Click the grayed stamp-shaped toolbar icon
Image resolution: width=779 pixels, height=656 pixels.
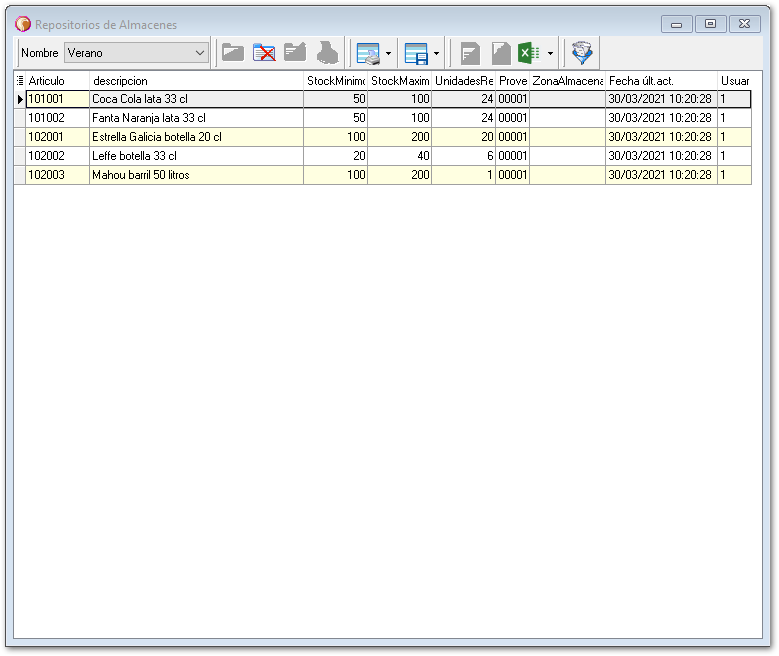click(327, 52)
